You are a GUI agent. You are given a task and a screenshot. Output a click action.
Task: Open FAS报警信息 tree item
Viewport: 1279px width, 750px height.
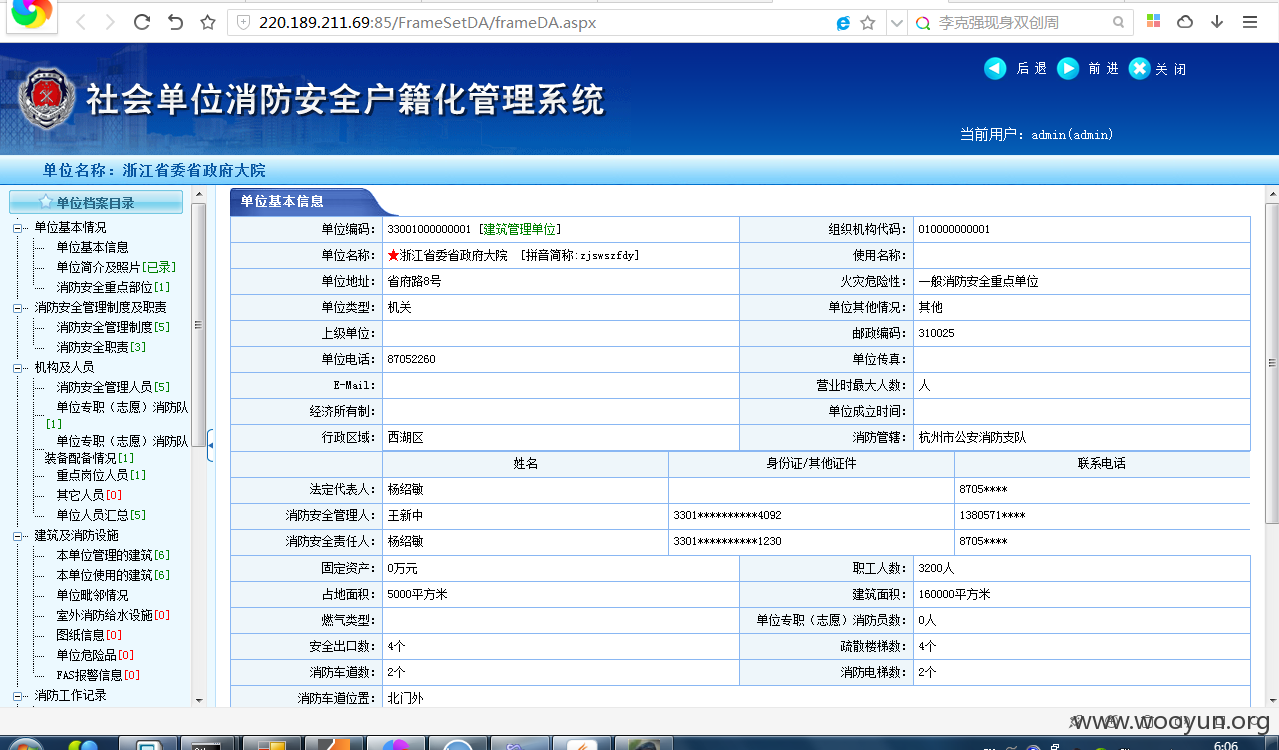pyautogui.click(x=98, y=675)
